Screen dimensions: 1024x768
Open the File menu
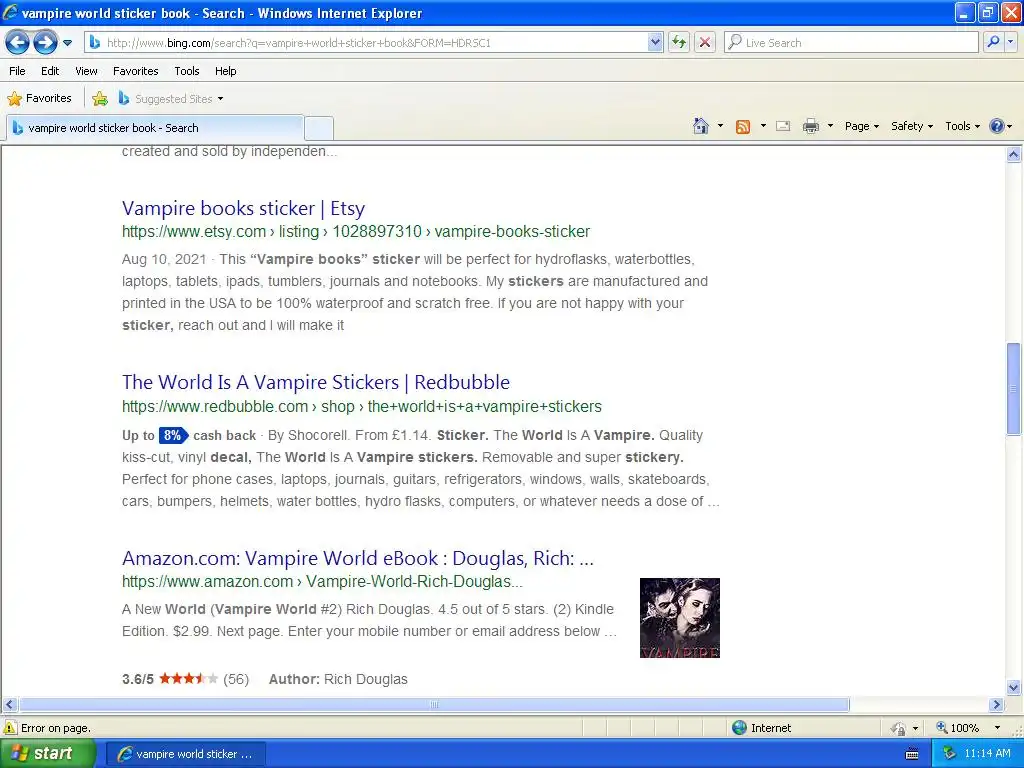pyautogui.click(x=18, y=71)
